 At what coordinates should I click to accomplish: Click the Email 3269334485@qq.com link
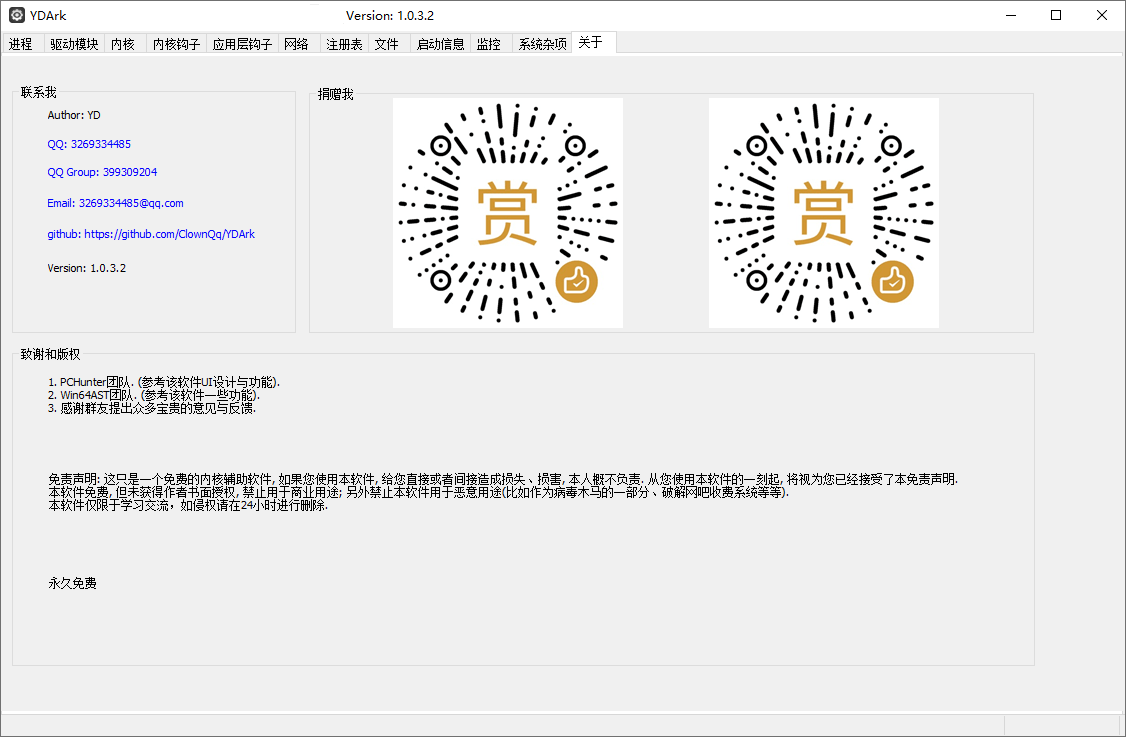116,203
